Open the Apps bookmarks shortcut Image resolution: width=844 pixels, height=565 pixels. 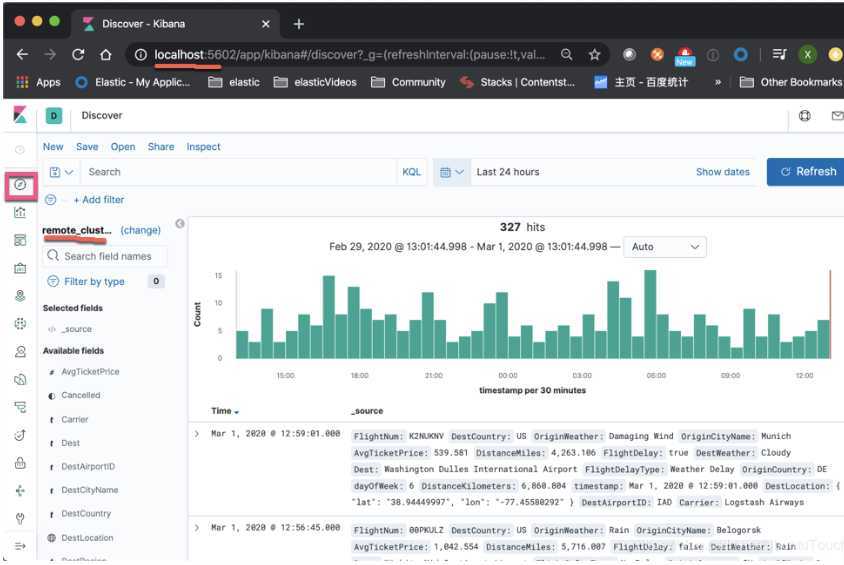point(39,82)
